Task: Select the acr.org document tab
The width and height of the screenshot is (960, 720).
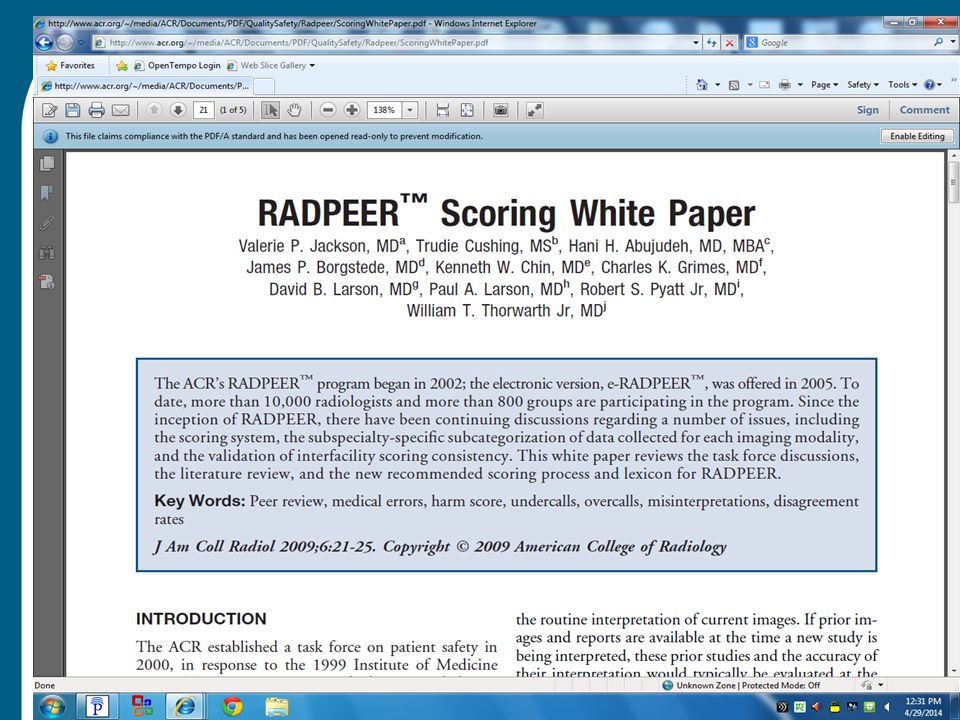Action: point(145,86)
